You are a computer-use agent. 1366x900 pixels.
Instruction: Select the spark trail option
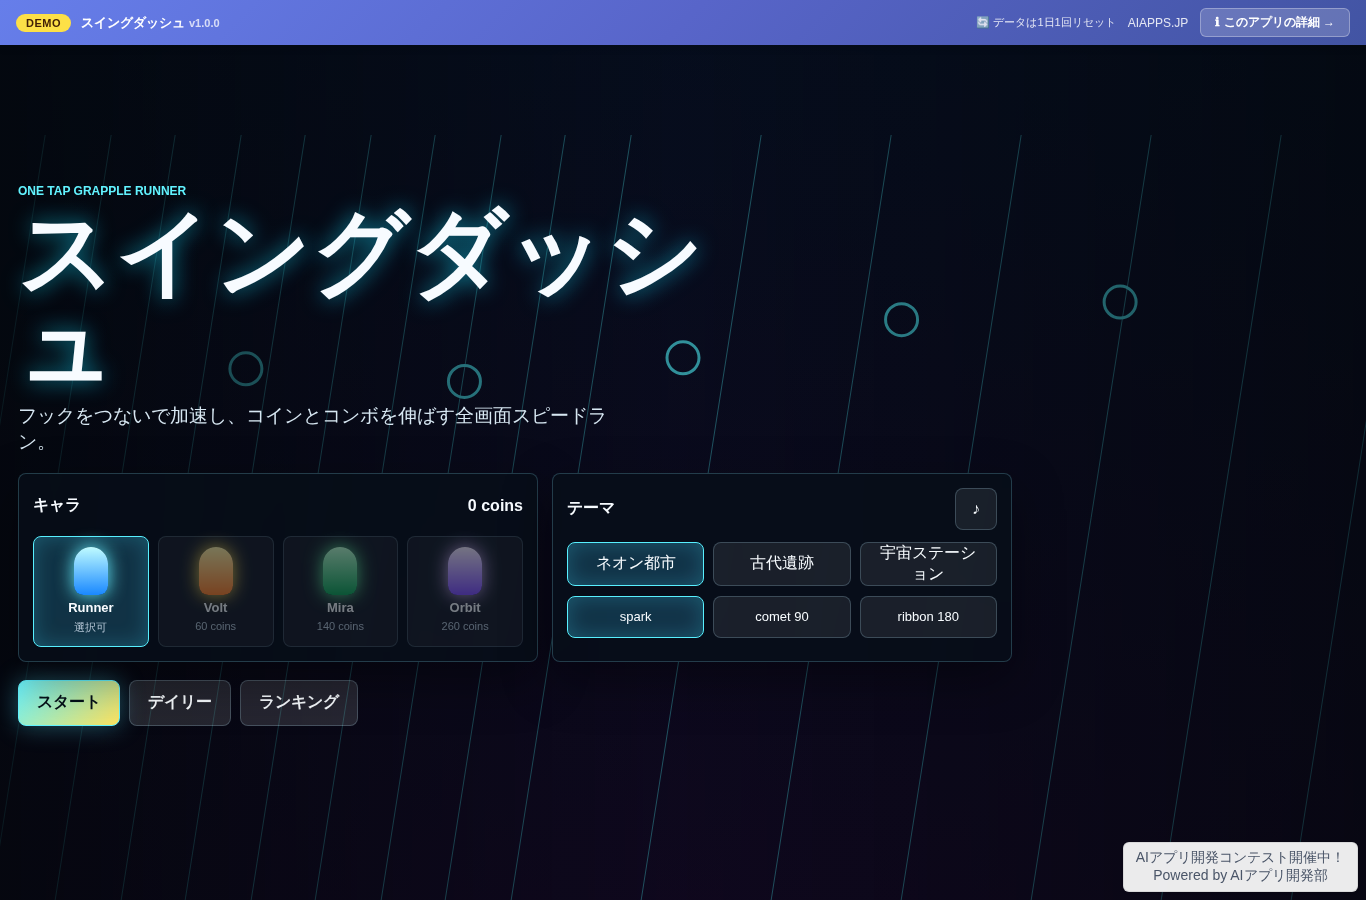635,617
